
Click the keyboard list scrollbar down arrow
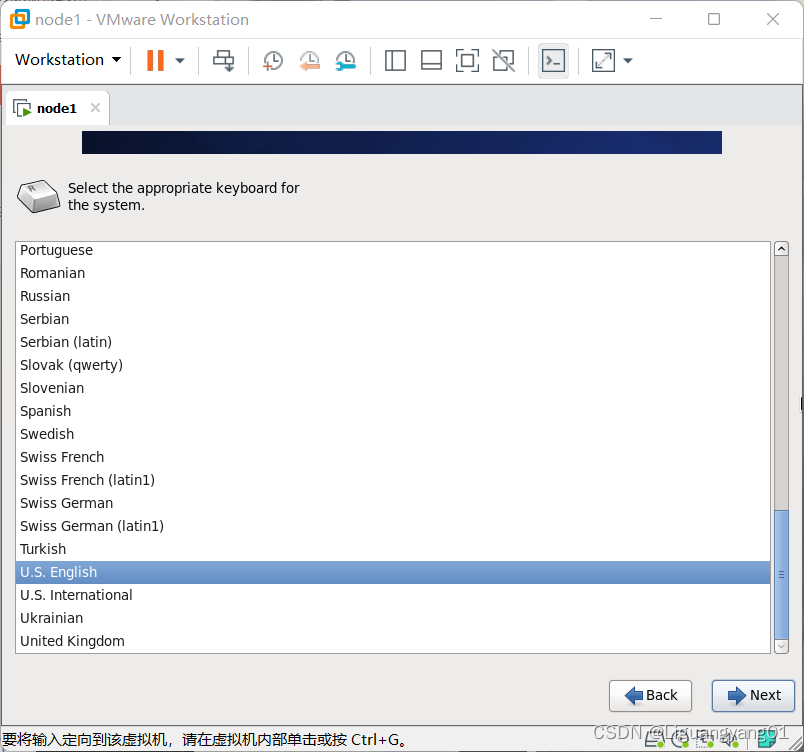tap(781, 646)
